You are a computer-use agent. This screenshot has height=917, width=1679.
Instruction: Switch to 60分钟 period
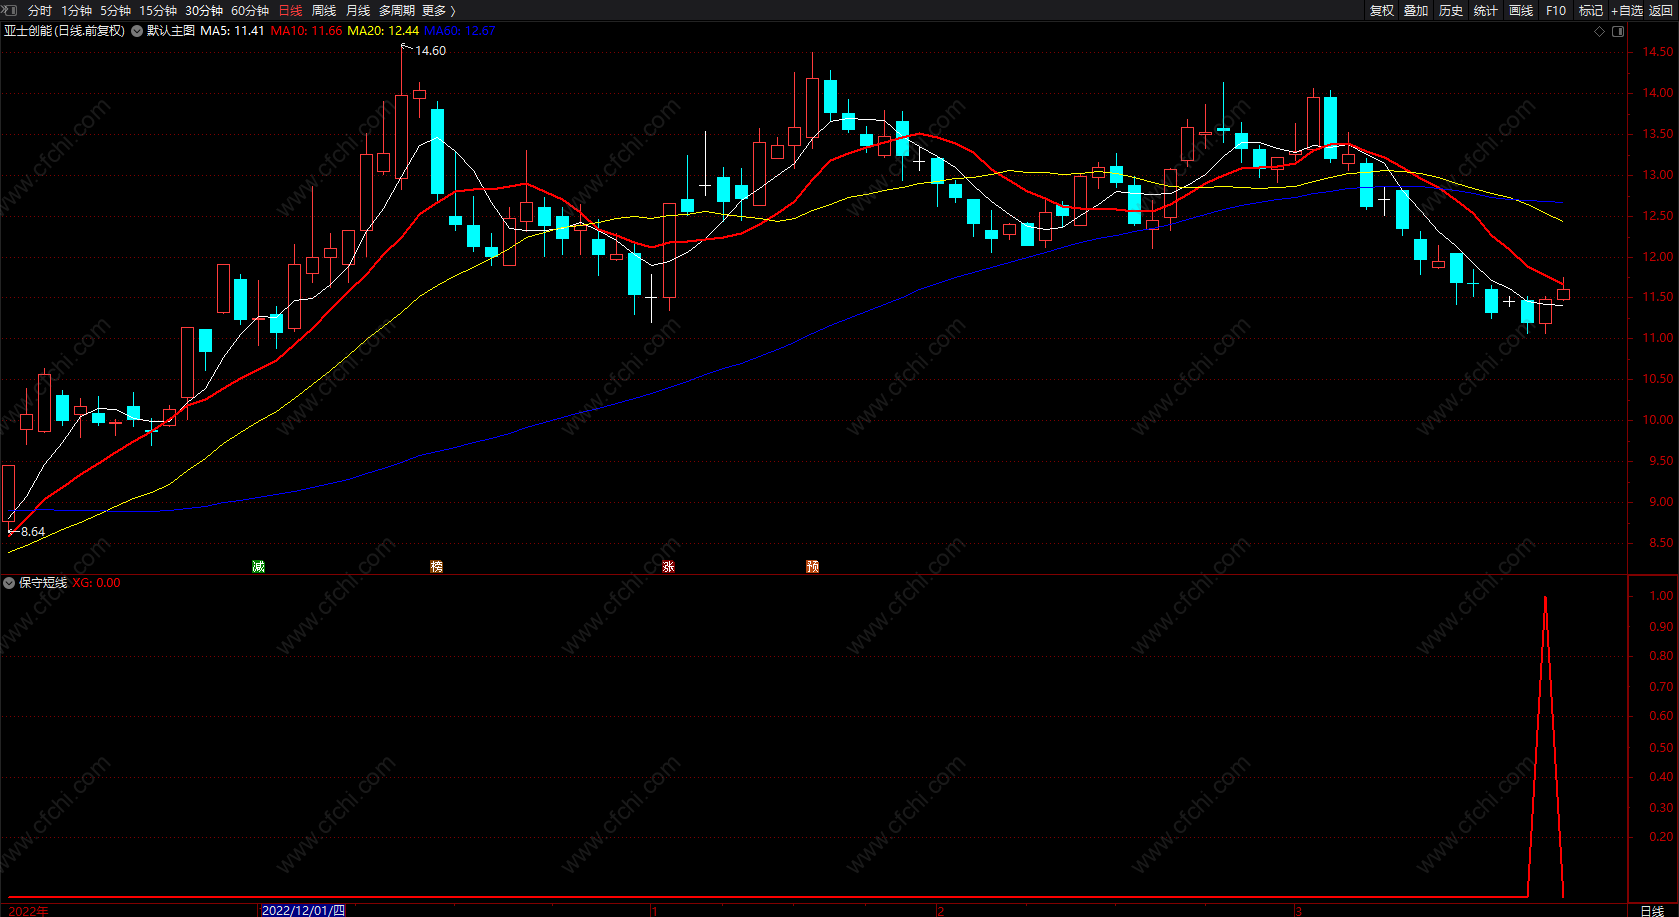(x=250, y=10)
